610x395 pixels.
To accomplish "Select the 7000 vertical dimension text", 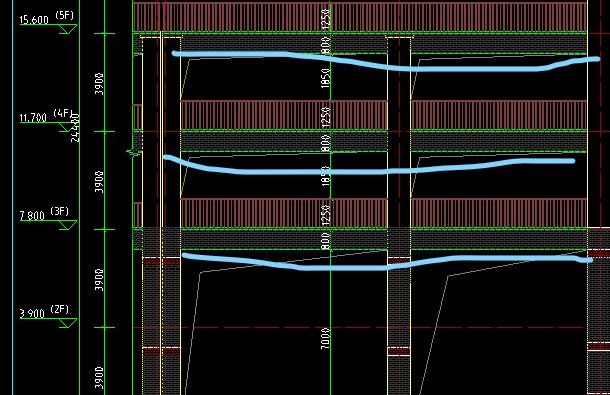I will pyautogui.click(x=326, y=338).
